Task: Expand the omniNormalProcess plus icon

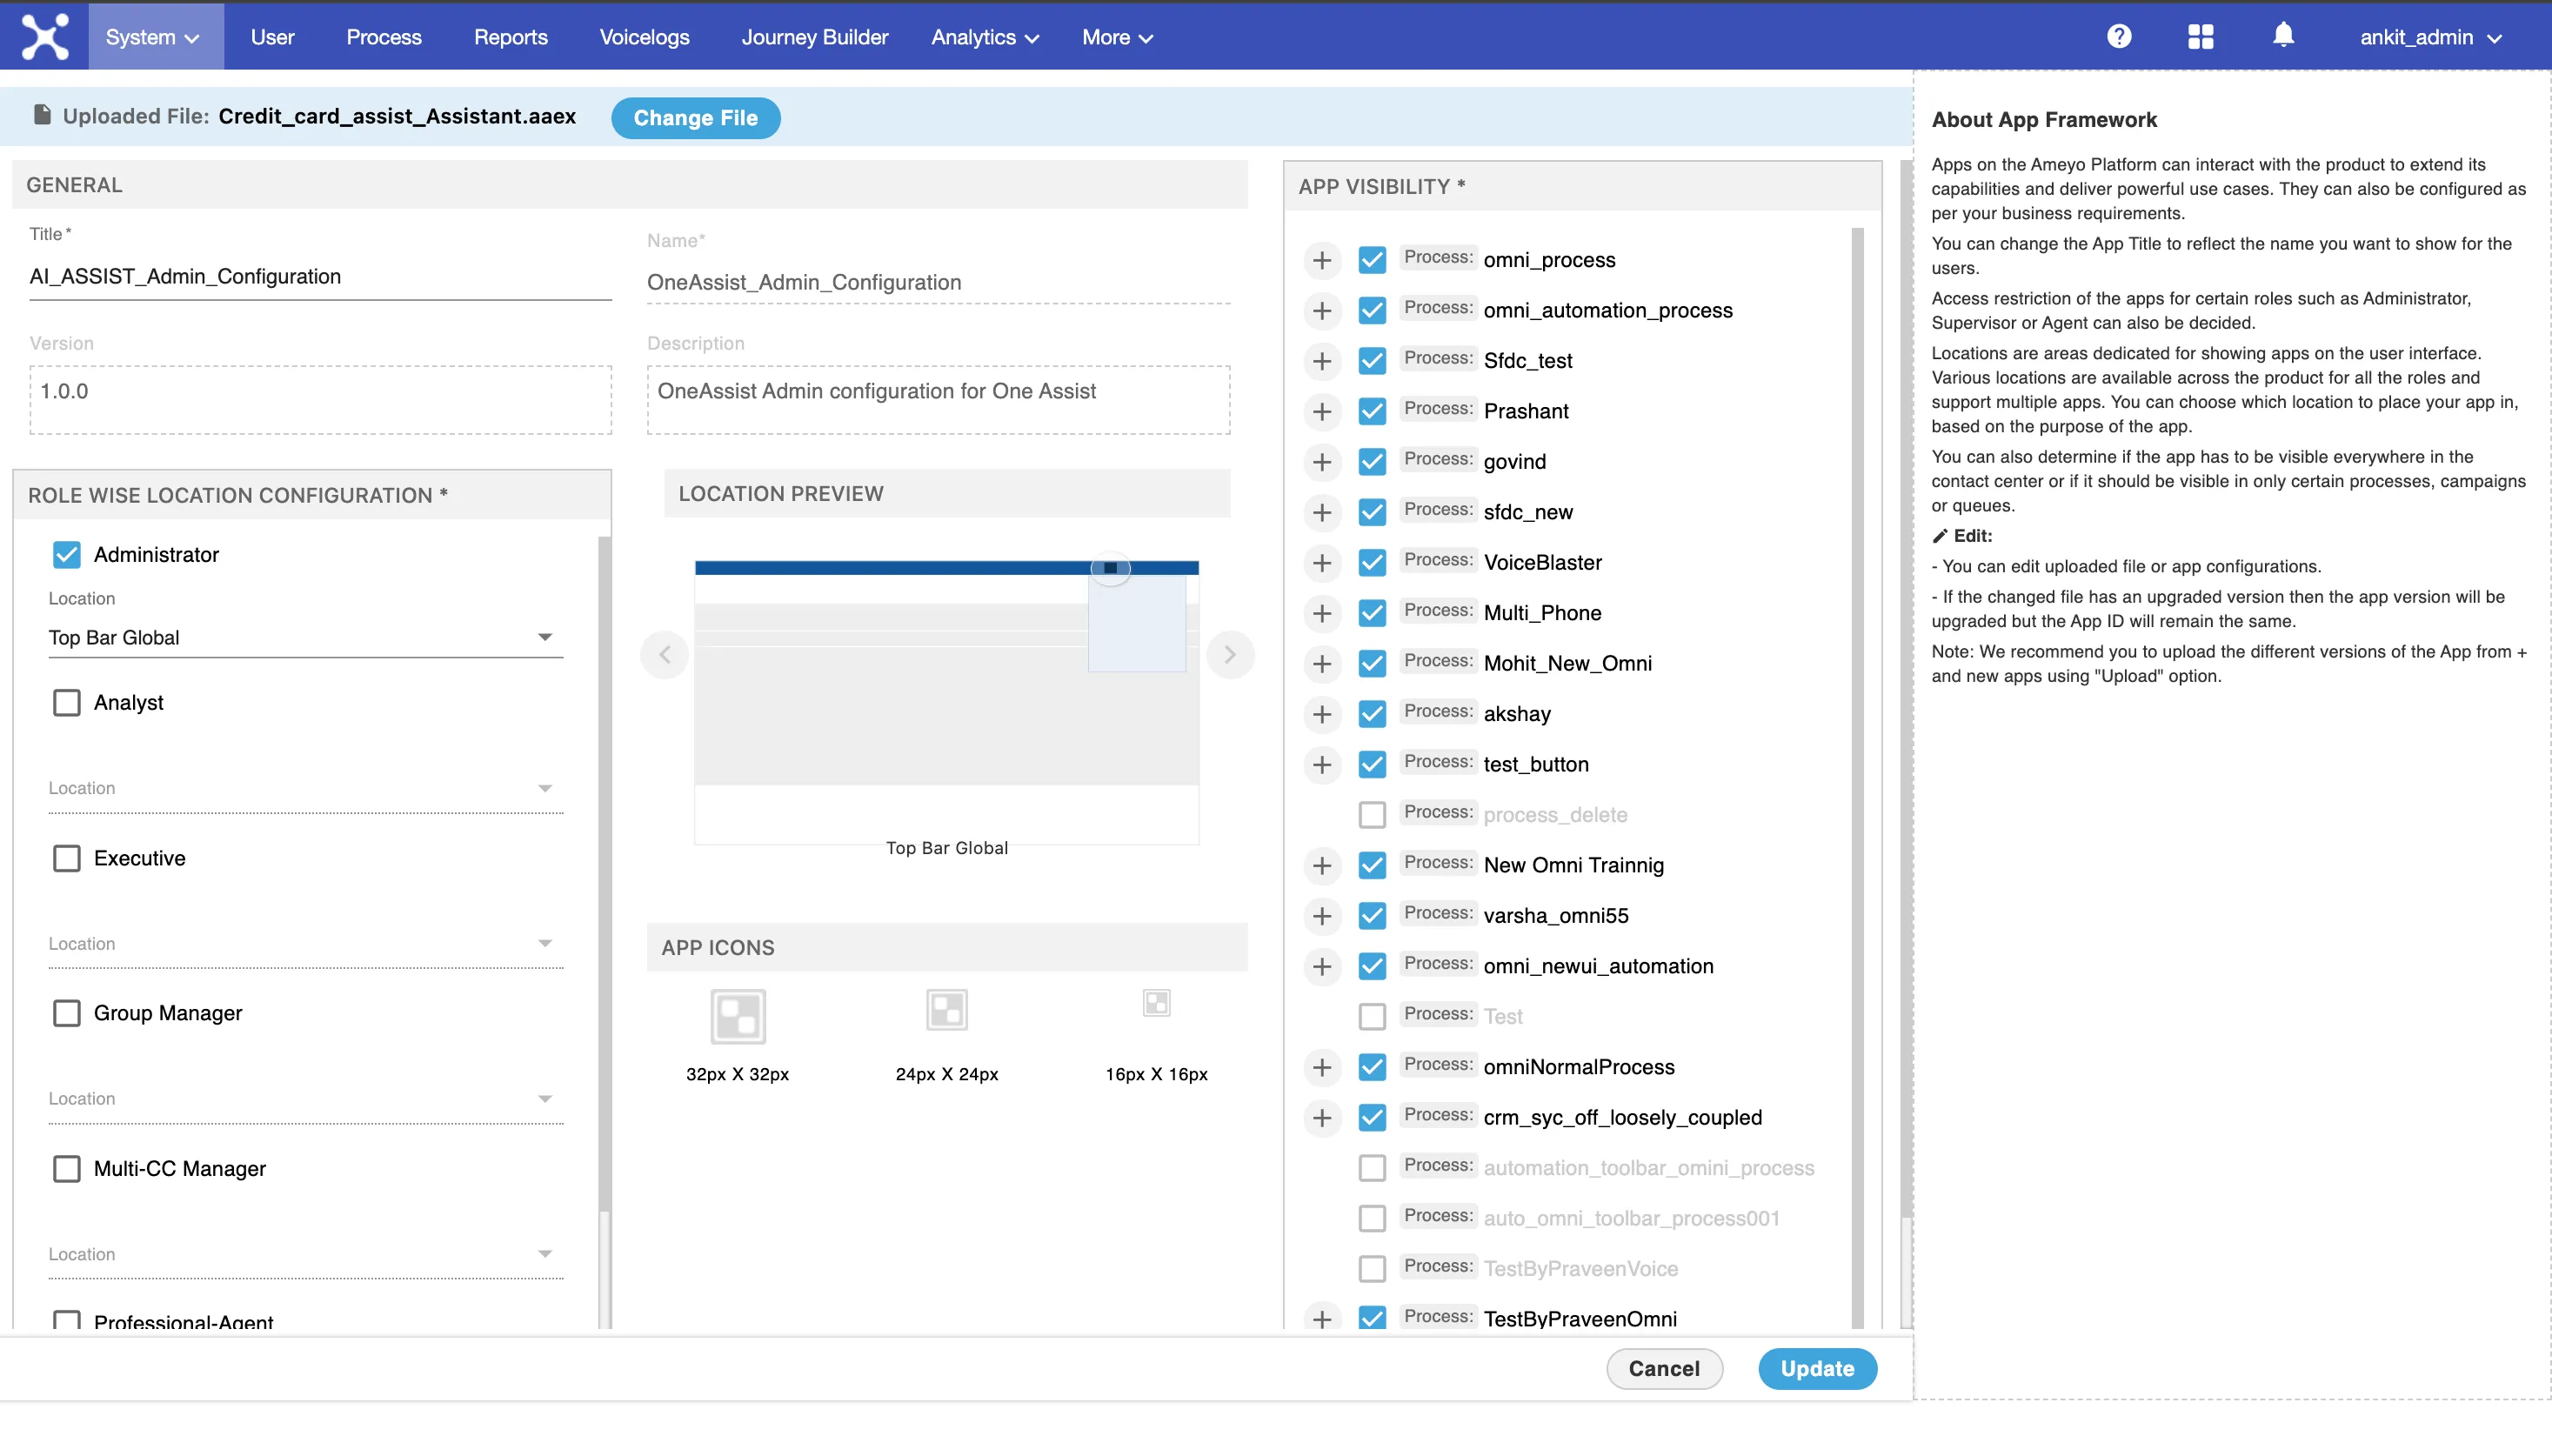Action: click(x=1322, y=1067)
